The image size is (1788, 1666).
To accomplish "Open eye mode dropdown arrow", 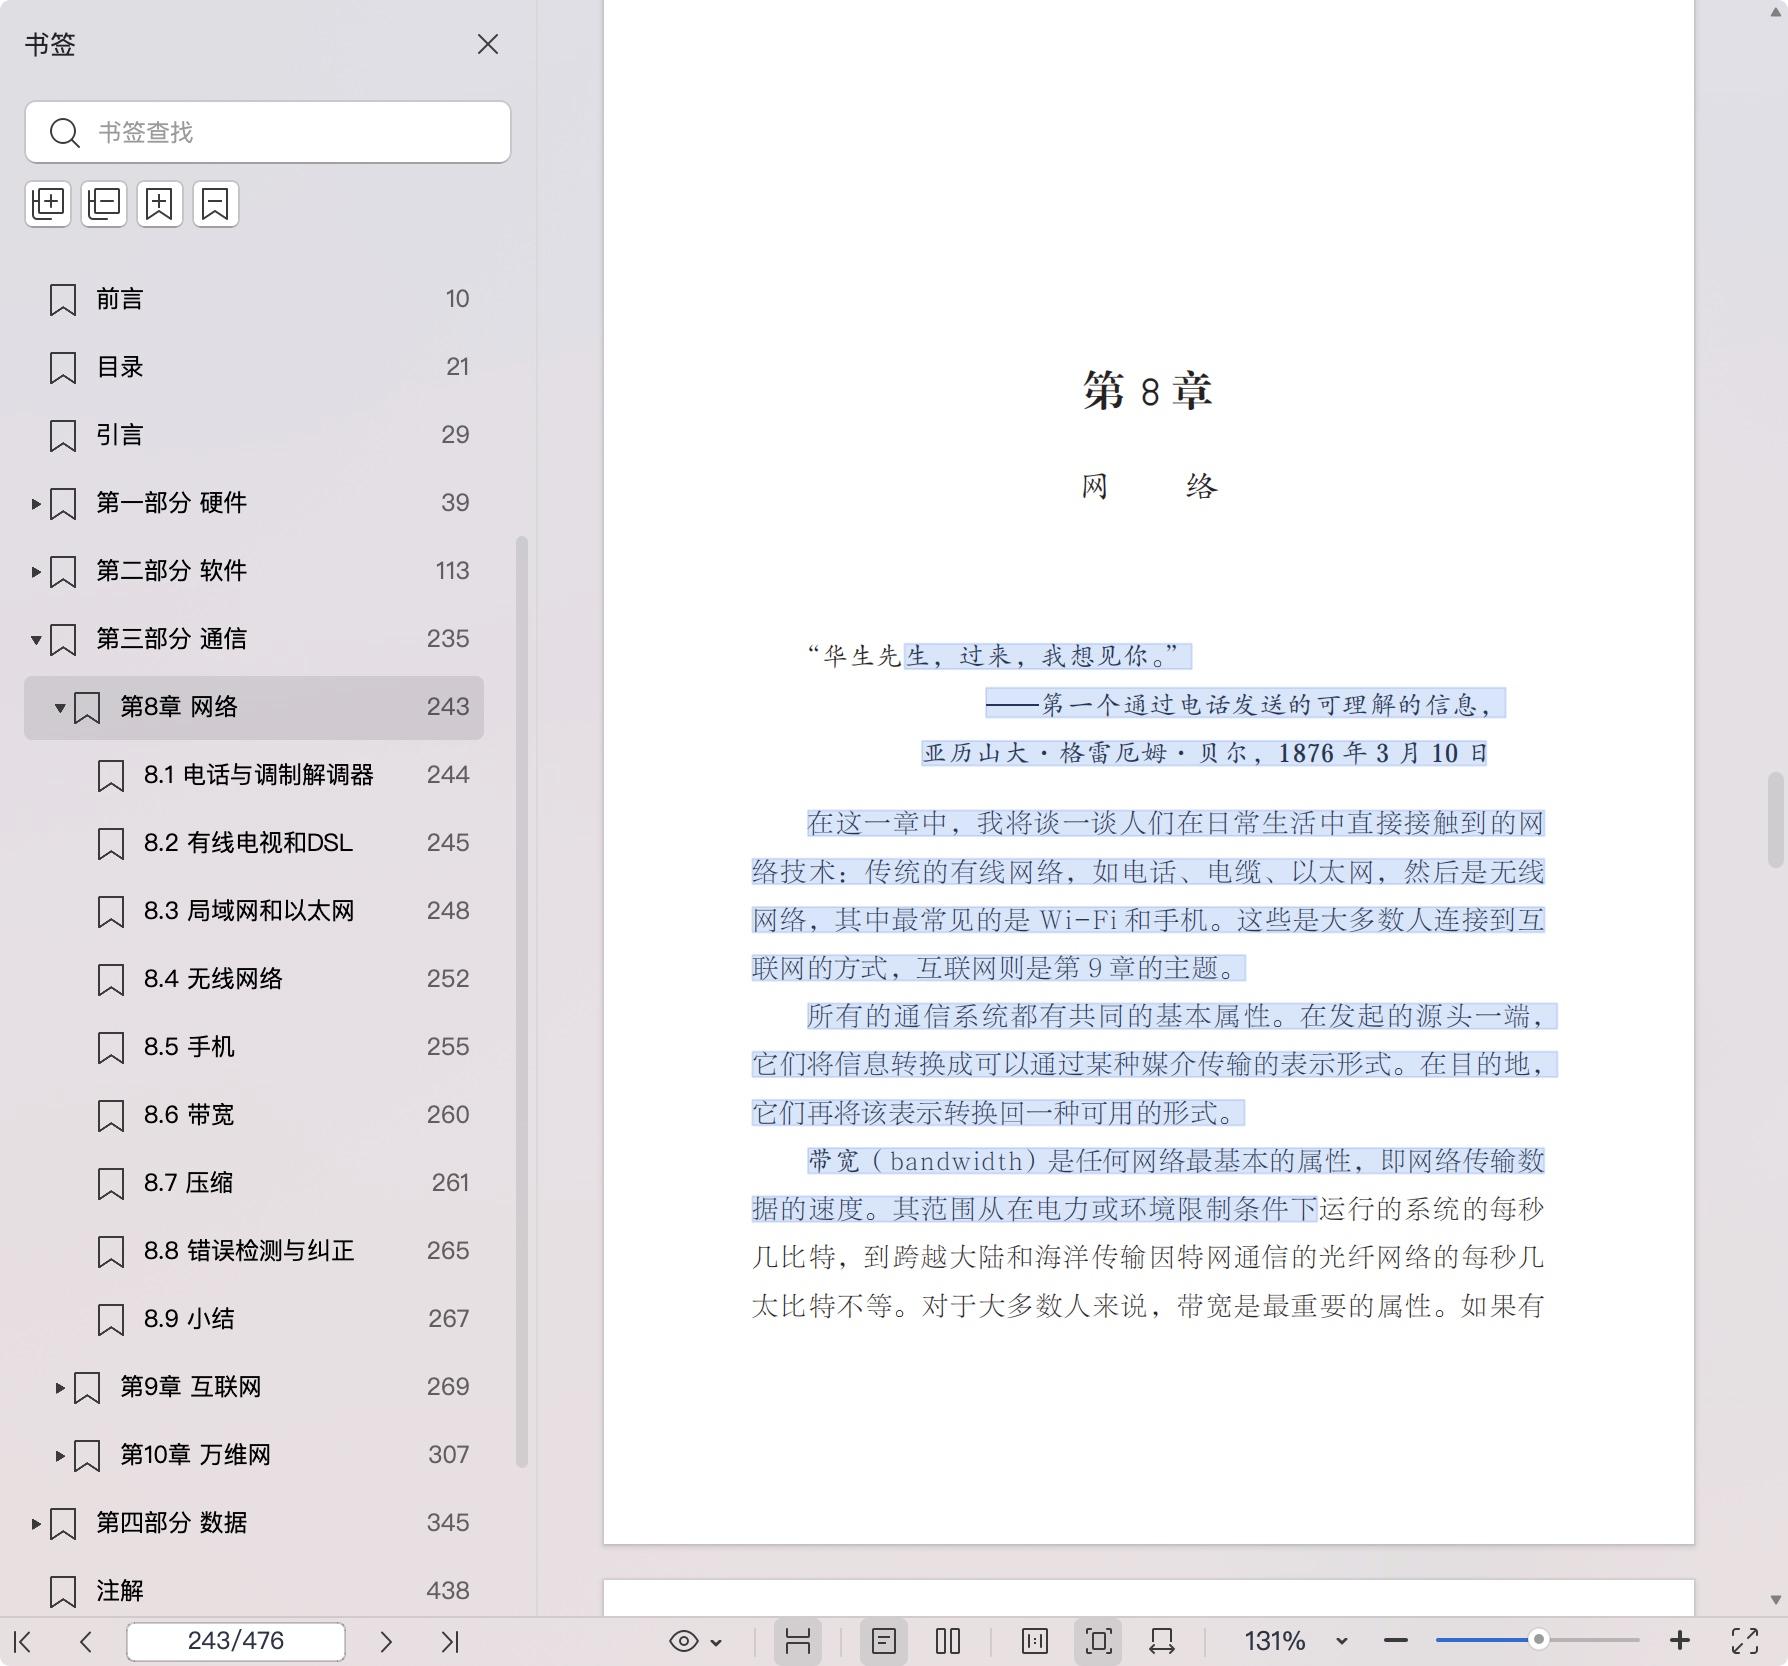I will pyautogui.click(x=716, y=1642).
